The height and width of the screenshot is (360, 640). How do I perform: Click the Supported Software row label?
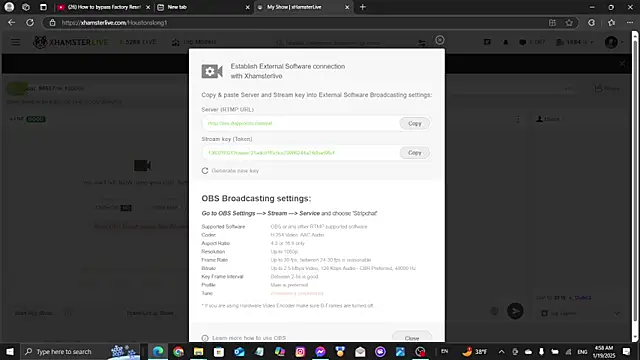223,227
